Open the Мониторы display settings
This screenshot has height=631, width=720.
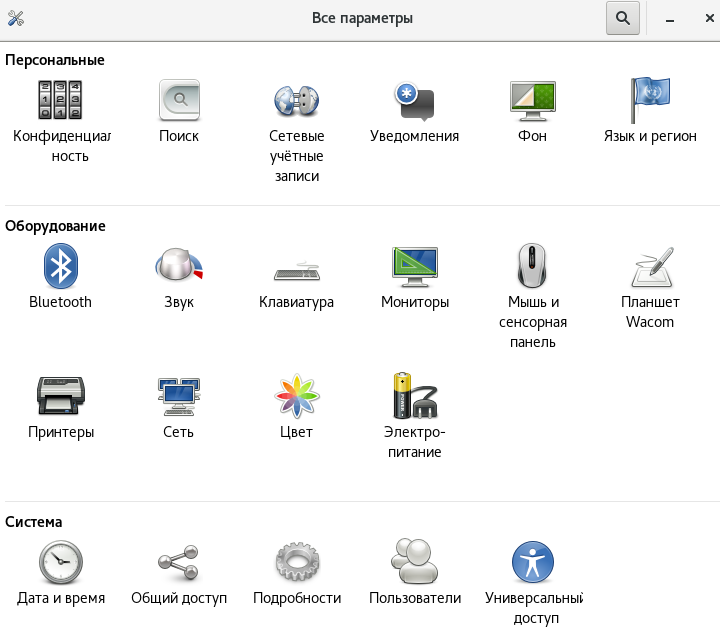point(414,267)
